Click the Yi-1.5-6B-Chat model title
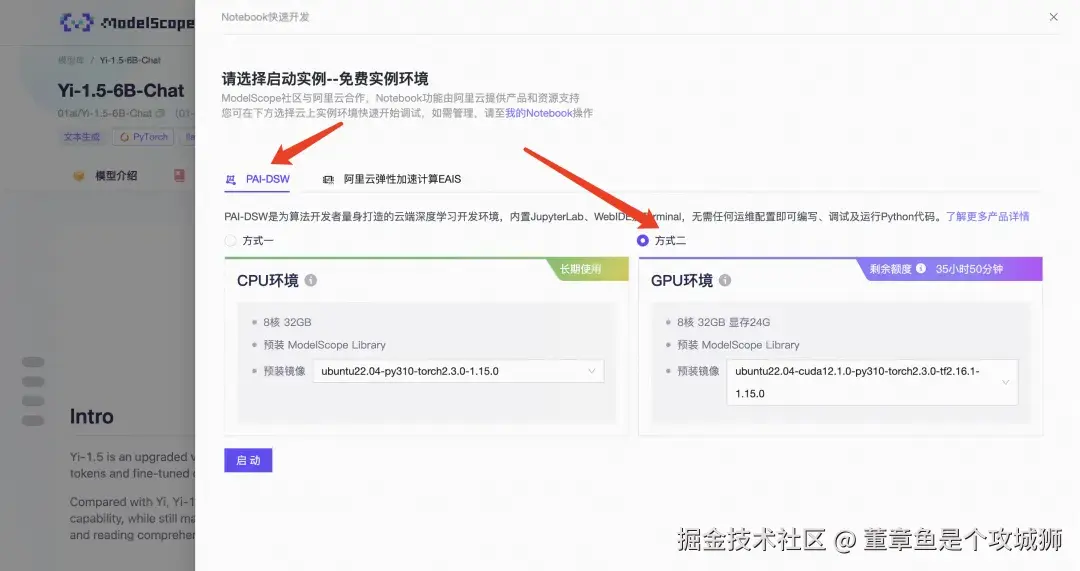The image size is (1080, 571). pyautogui.click(x=121, y=91)
